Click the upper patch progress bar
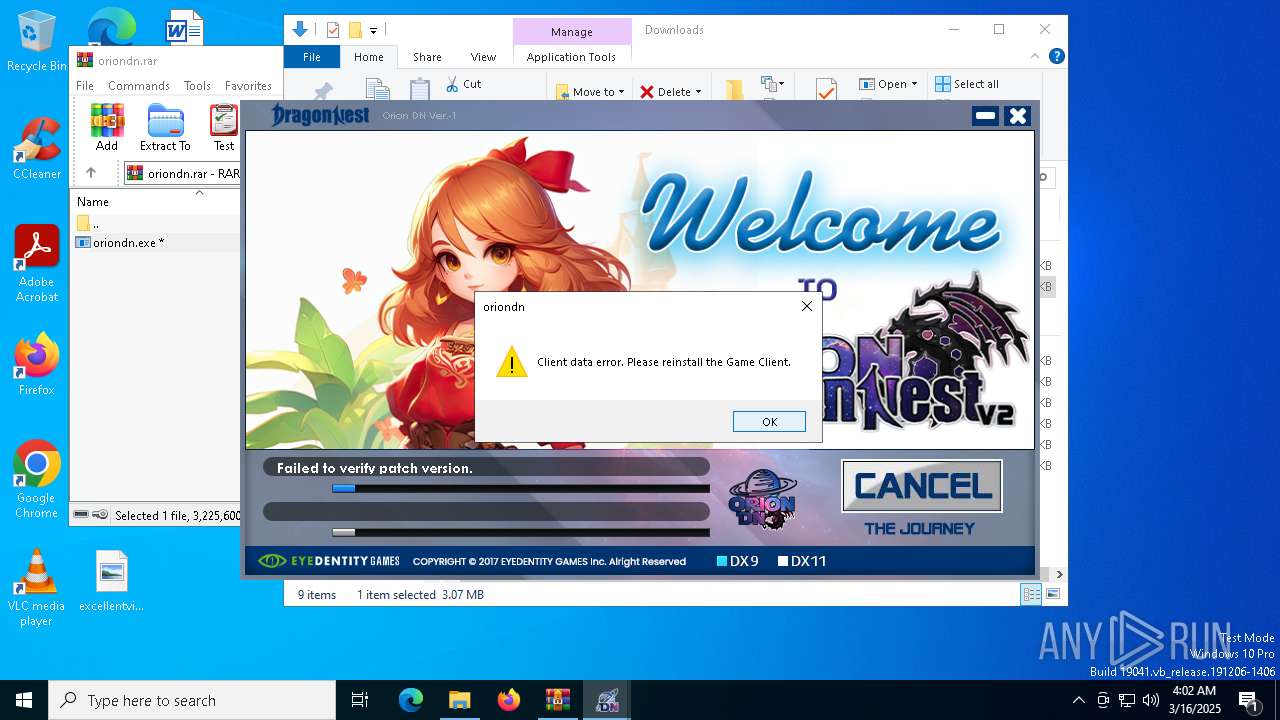The height and width of the screenshot is (720, 1280). [x=521, y=489]
